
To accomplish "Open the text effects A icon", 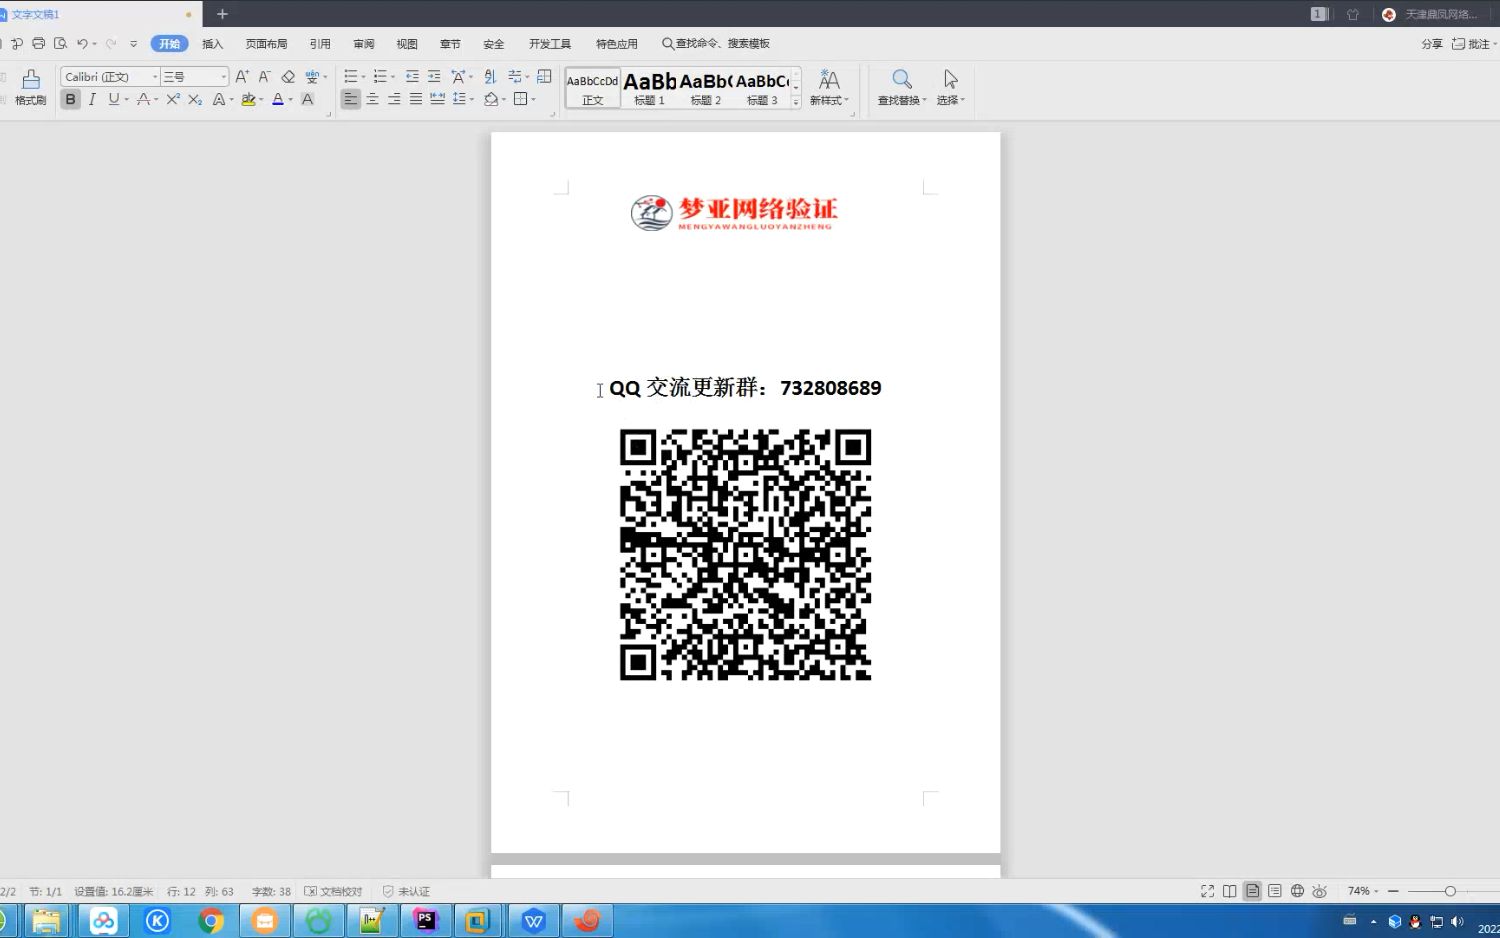I will coord(219,99).
